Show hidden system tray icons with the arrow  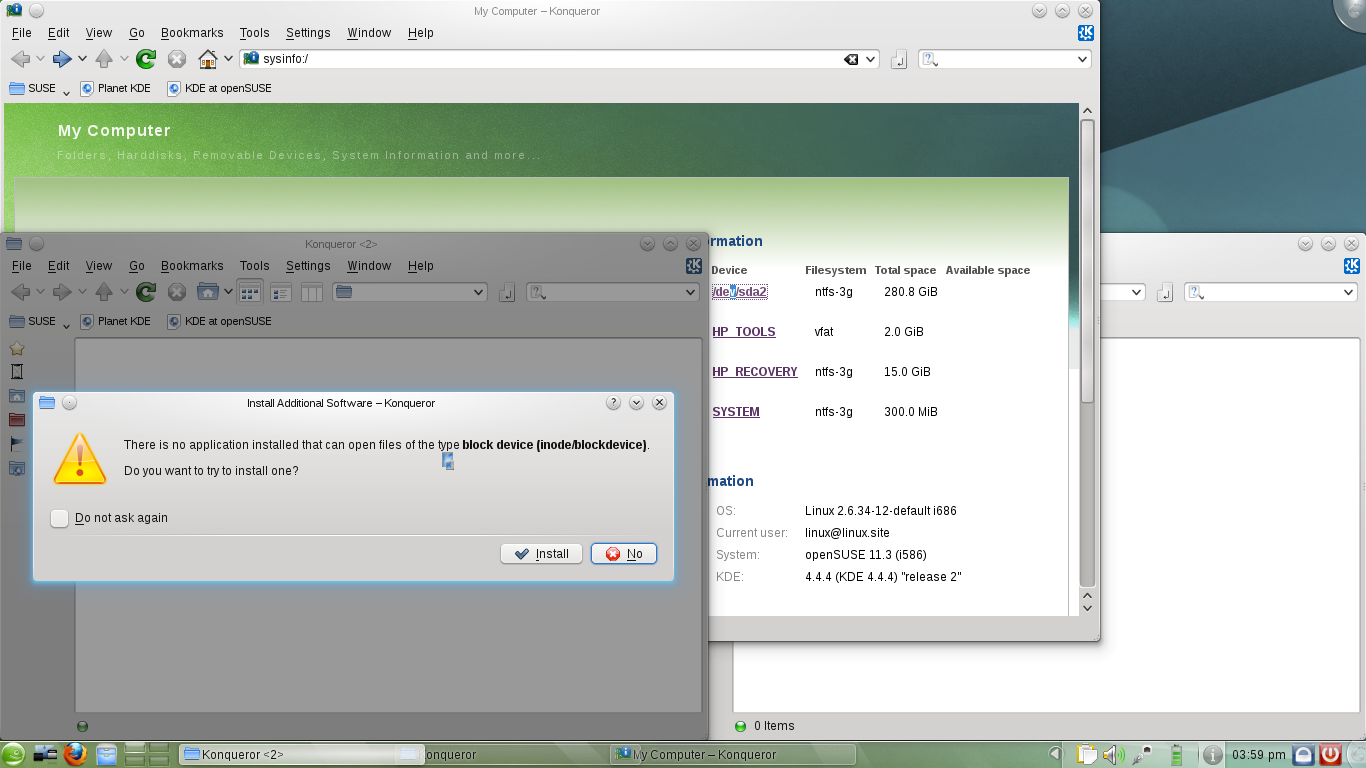(1055, 754)
